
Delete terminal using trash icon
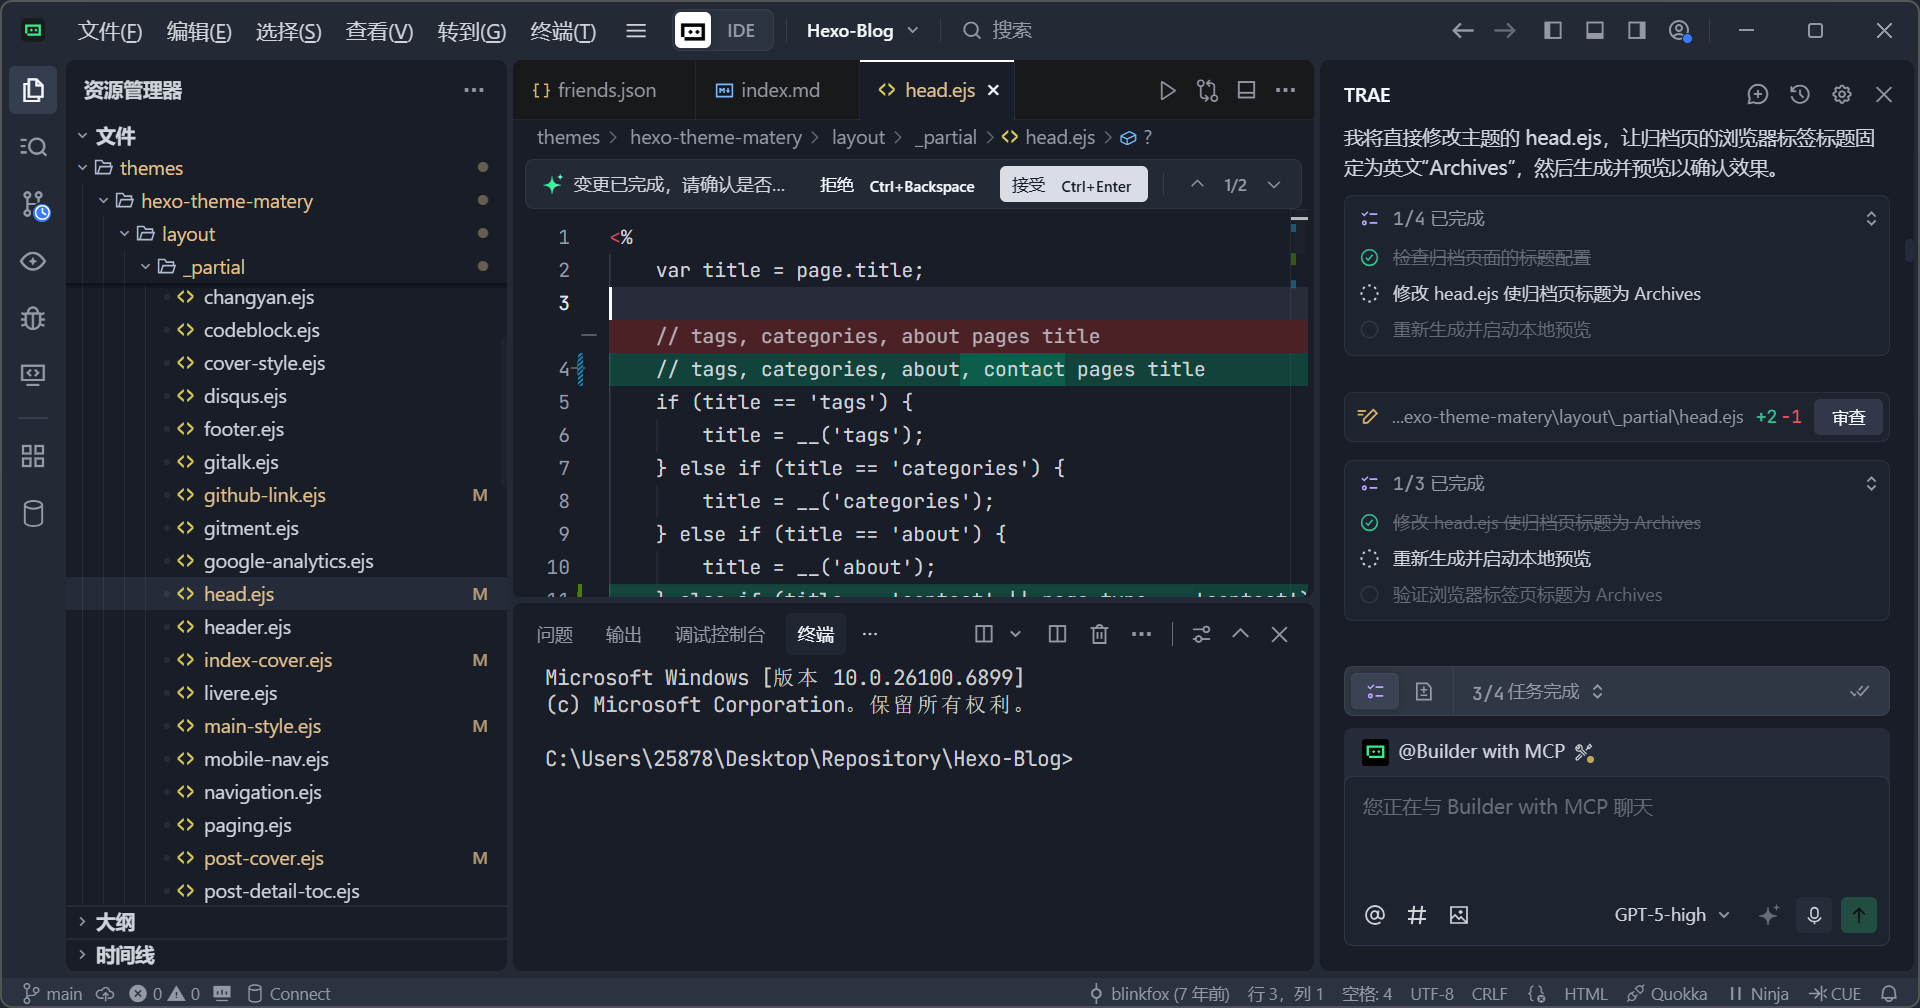[1099, 634]
